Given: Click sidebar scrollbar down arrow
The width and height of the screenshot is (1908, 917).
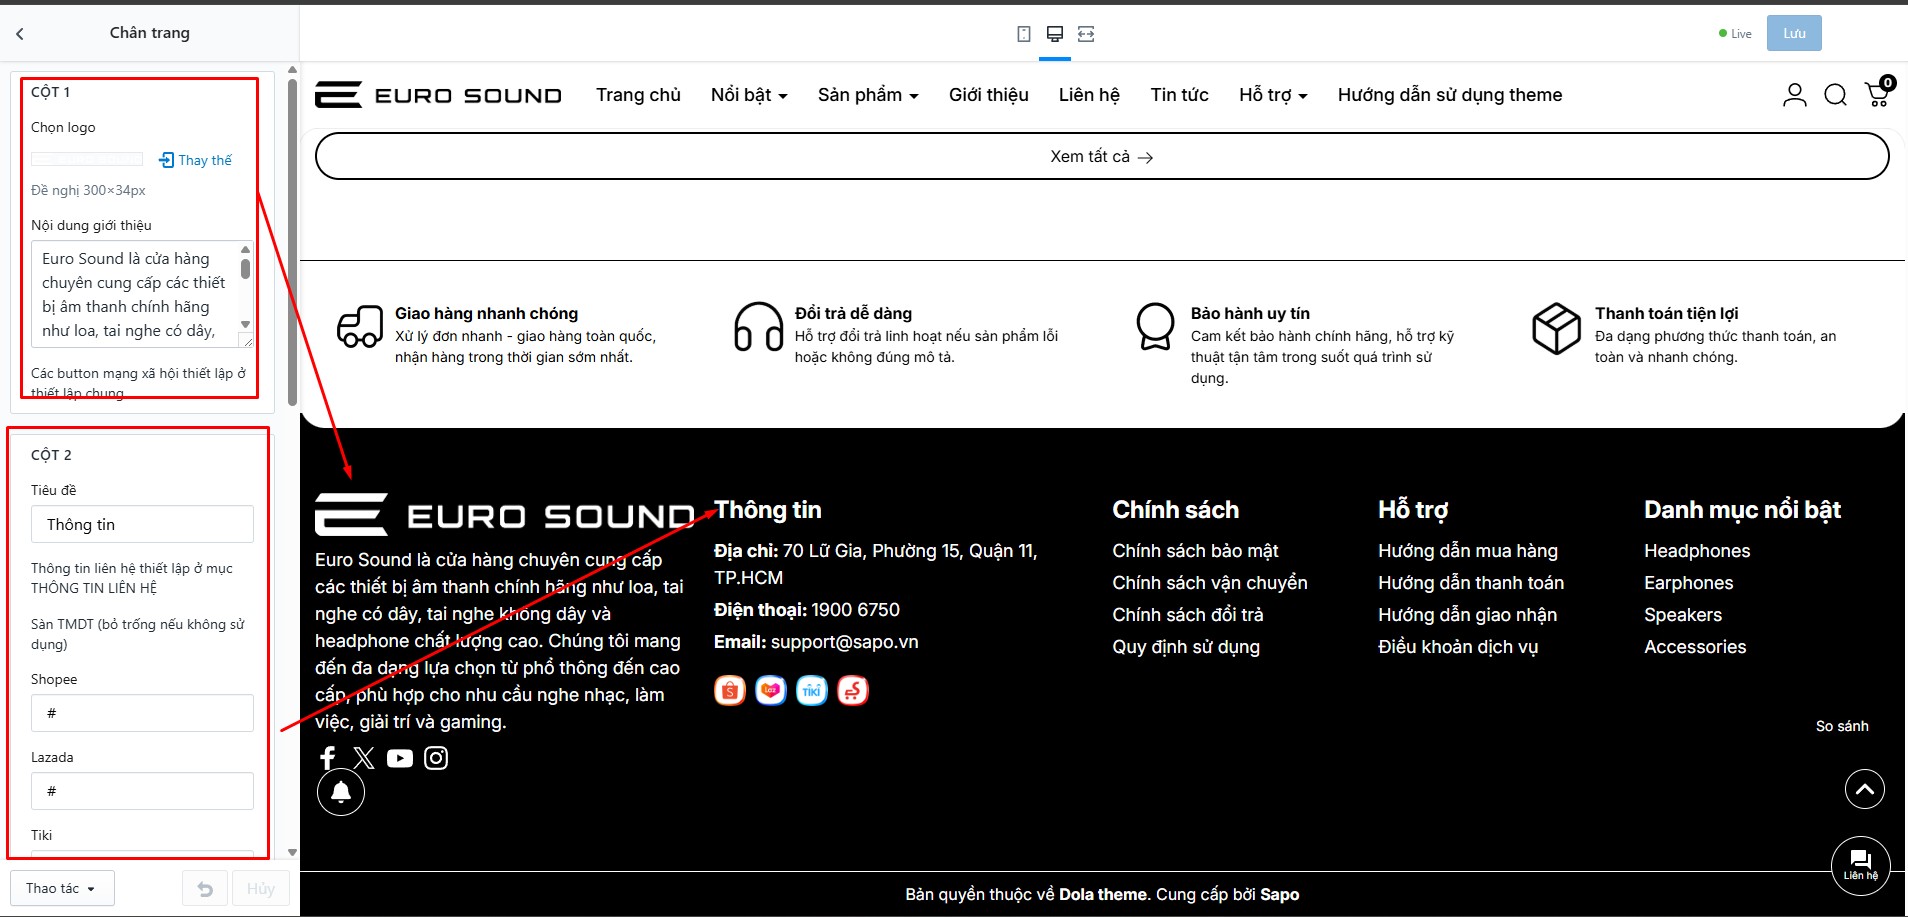Looking at the screenshot, I should (x=292, y=853).
